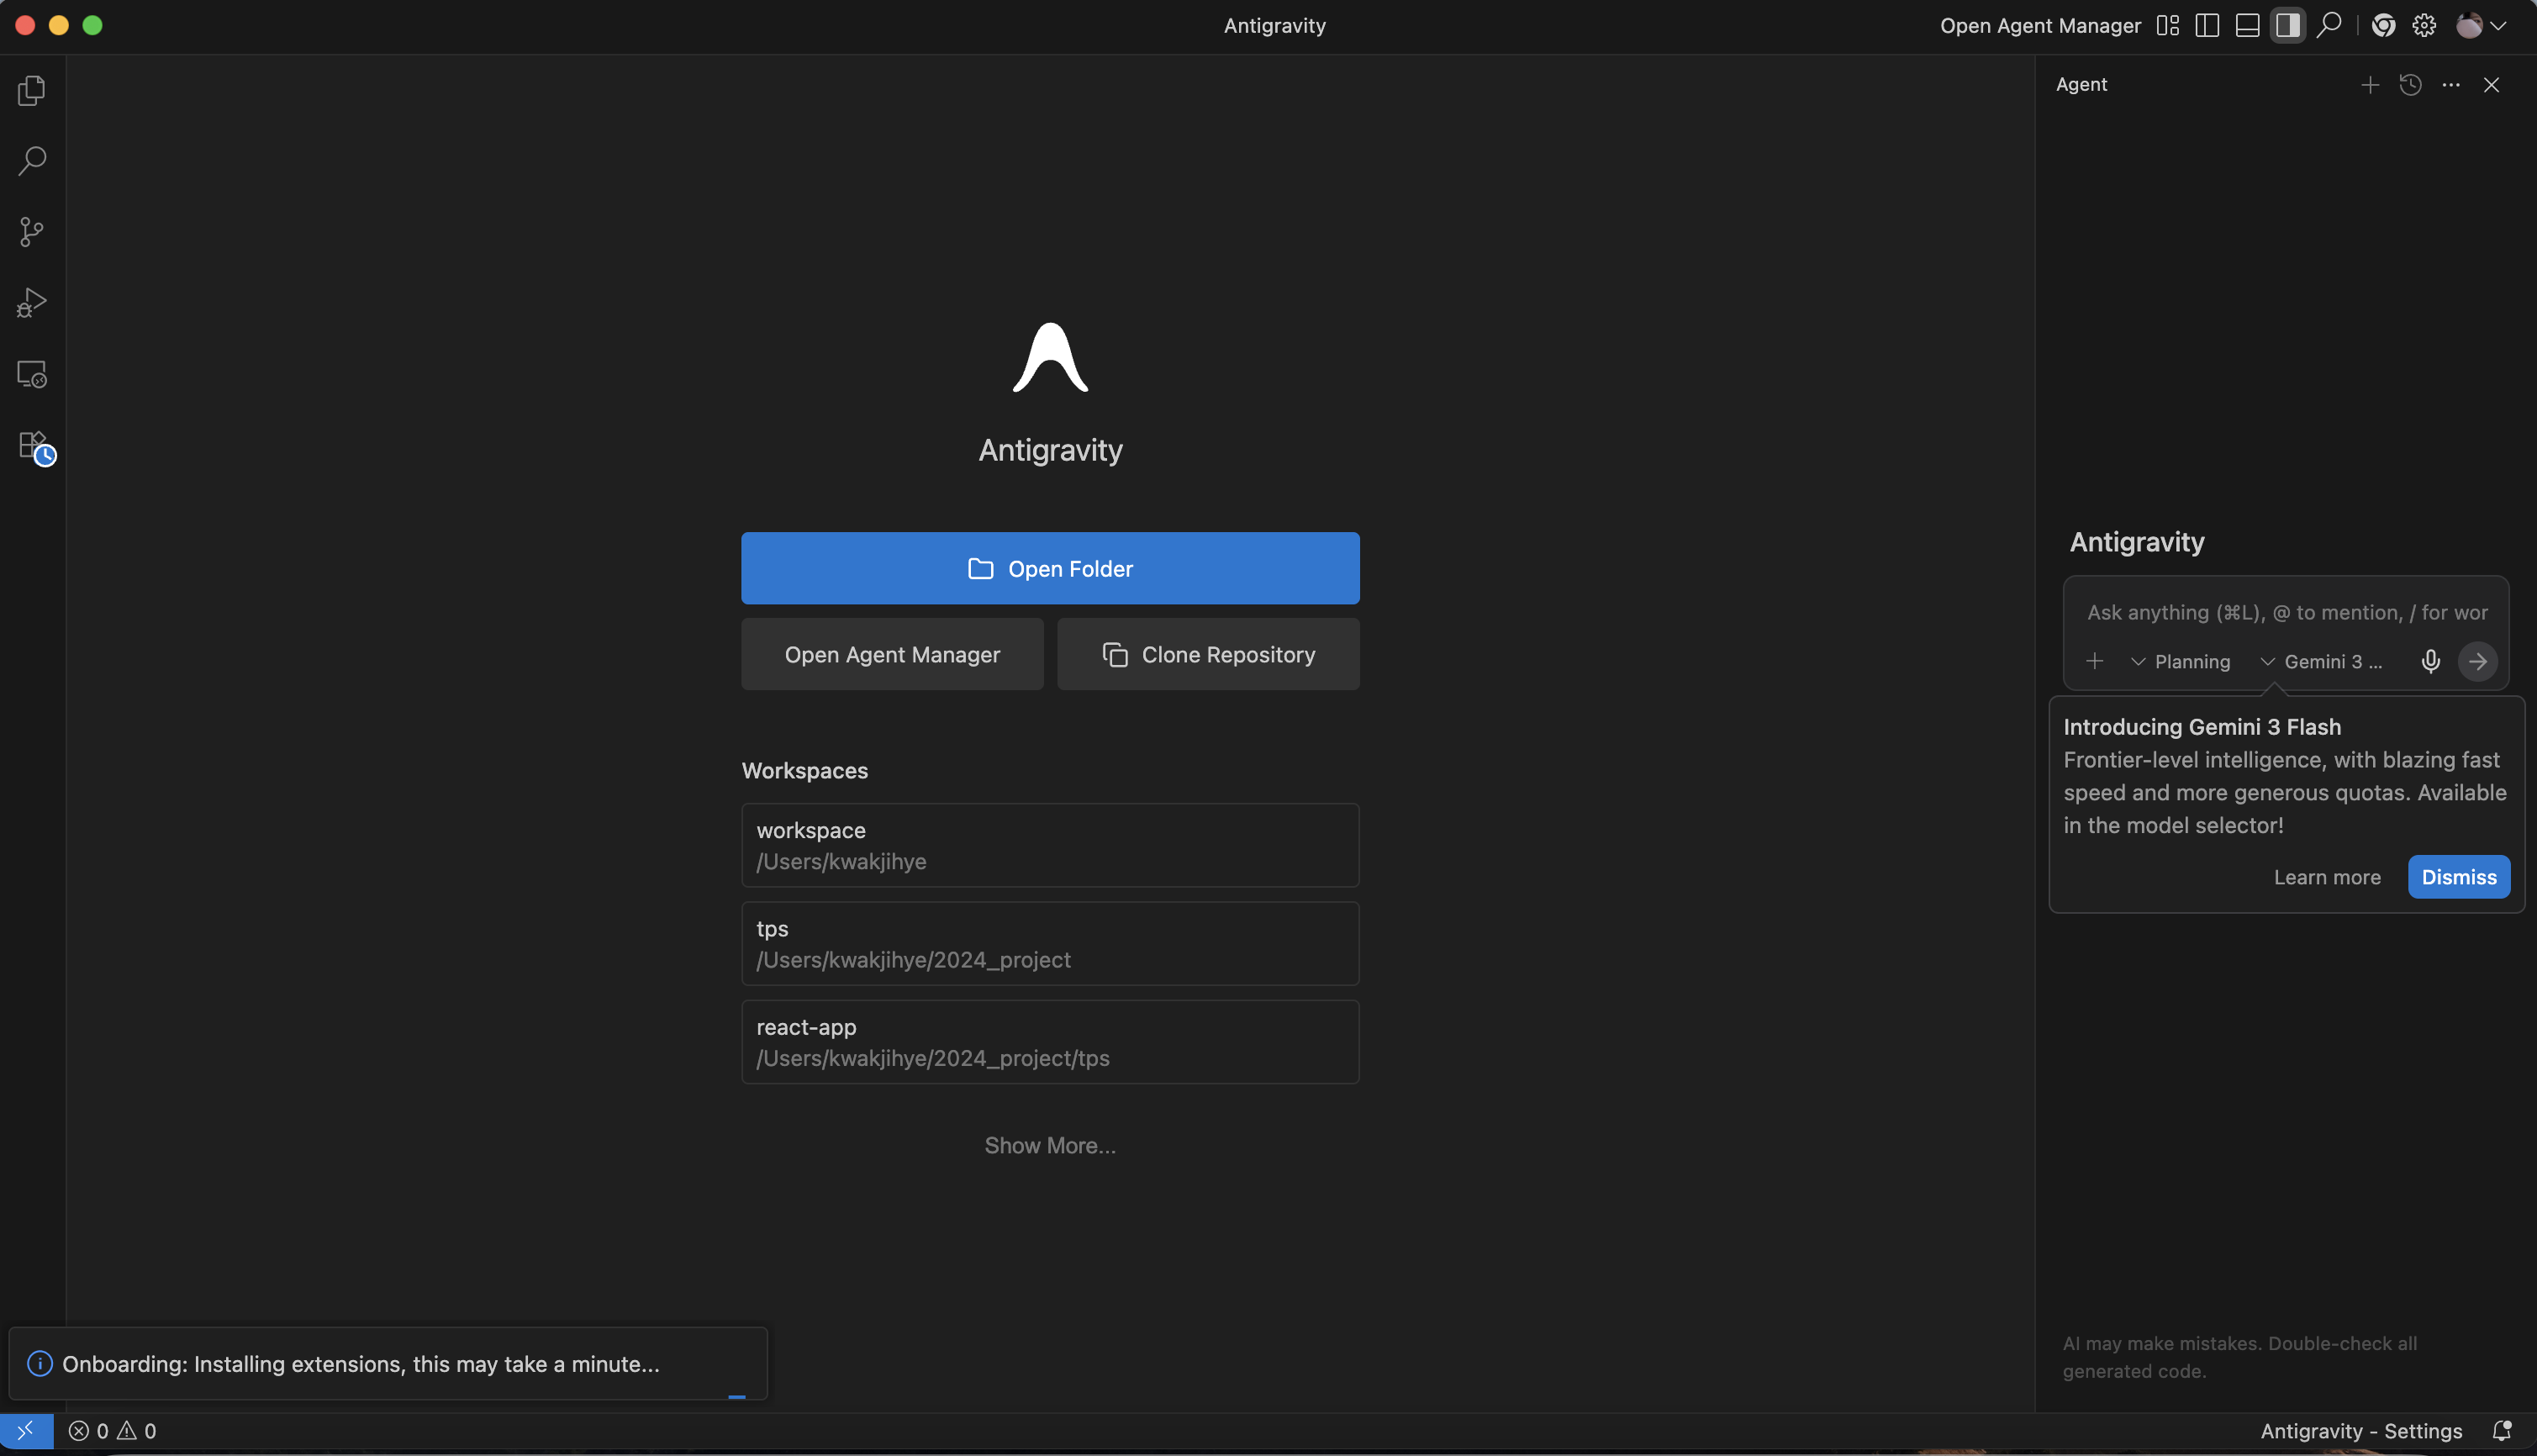Open the agent conversation history
The width and height of the screenshot is (2537, 1456).
click(2410, 85)
